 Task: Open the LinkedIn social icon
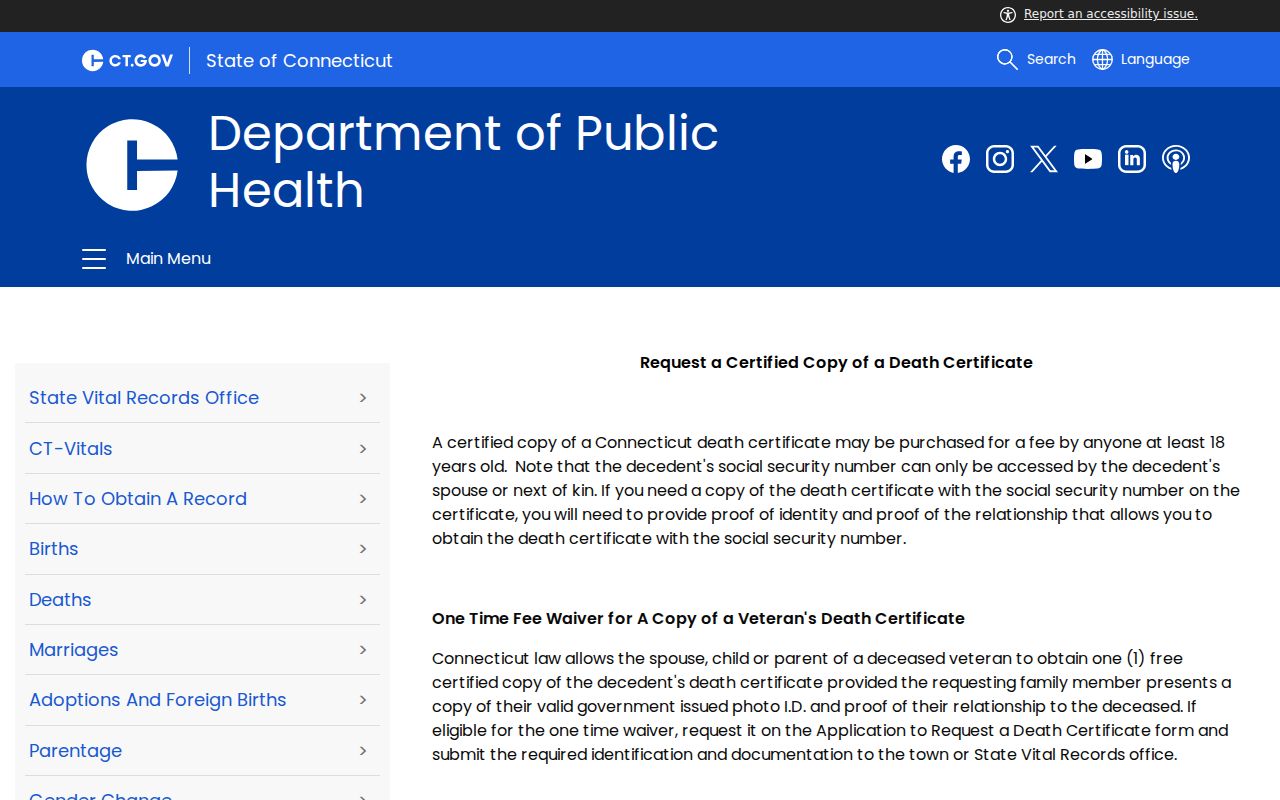coord(1132,159)
